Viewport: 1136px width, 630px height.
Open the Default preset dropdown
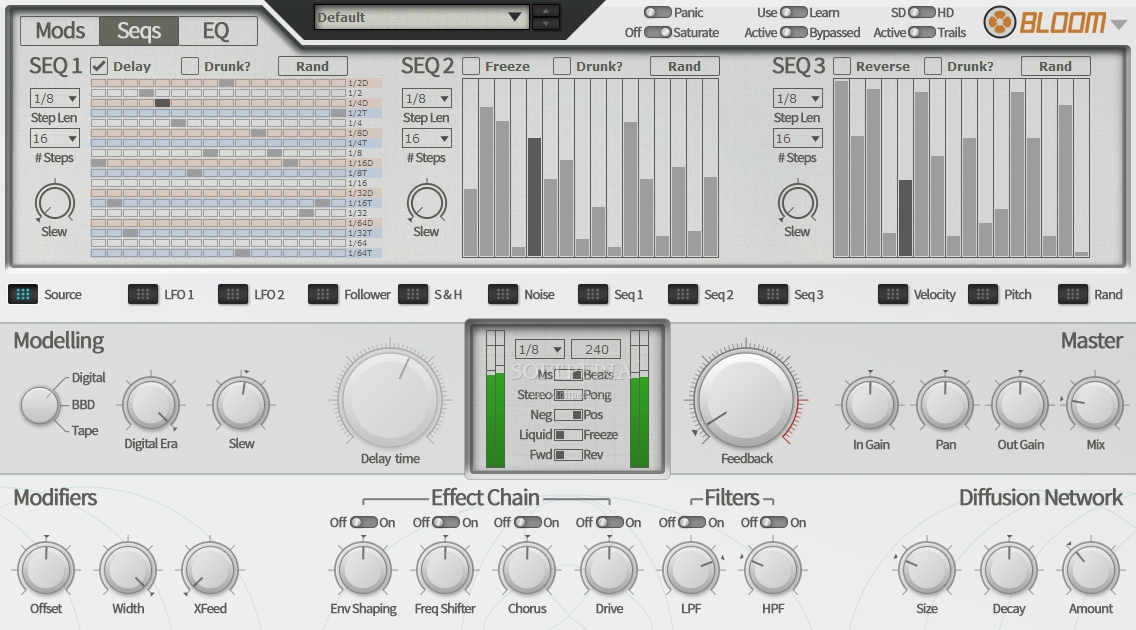tap(420, 17)
